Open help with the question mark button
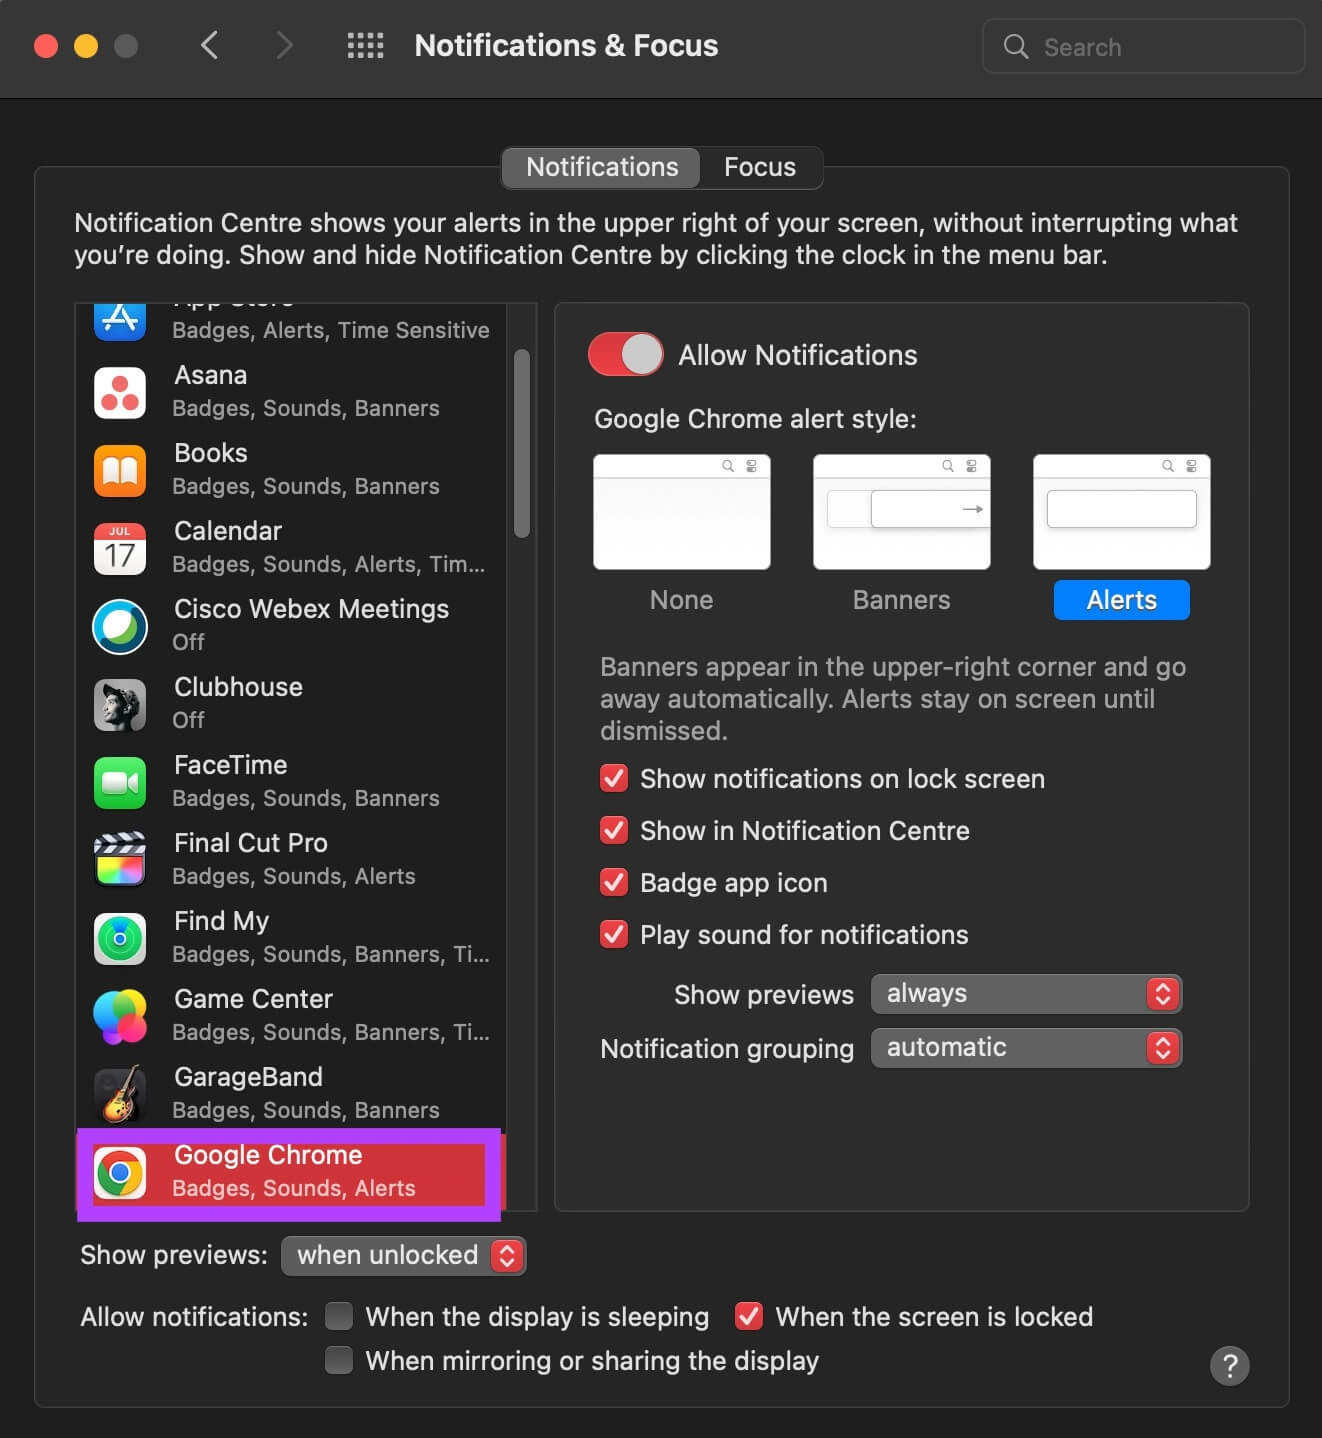This screenshot has height=1438, width=1322. click(x=1230, y=1365)
